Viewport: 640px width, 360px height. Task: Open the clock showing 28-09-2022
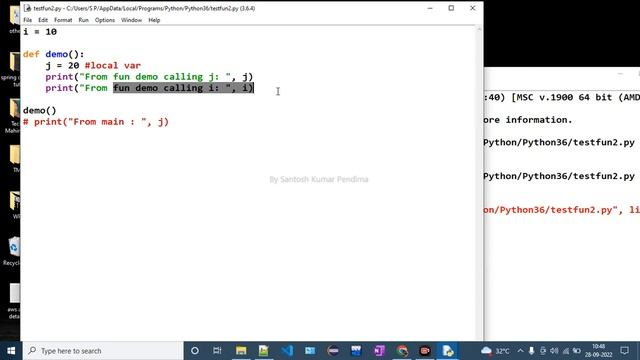pyautogui.click(x=598, y=351)
